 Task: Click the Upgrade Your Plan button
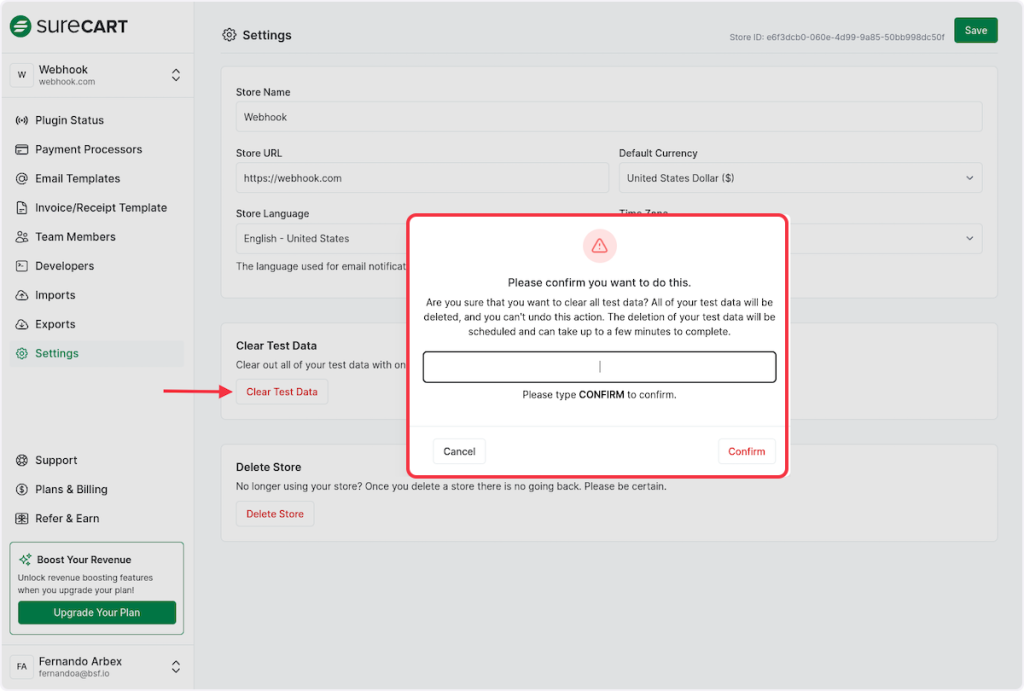97,612
